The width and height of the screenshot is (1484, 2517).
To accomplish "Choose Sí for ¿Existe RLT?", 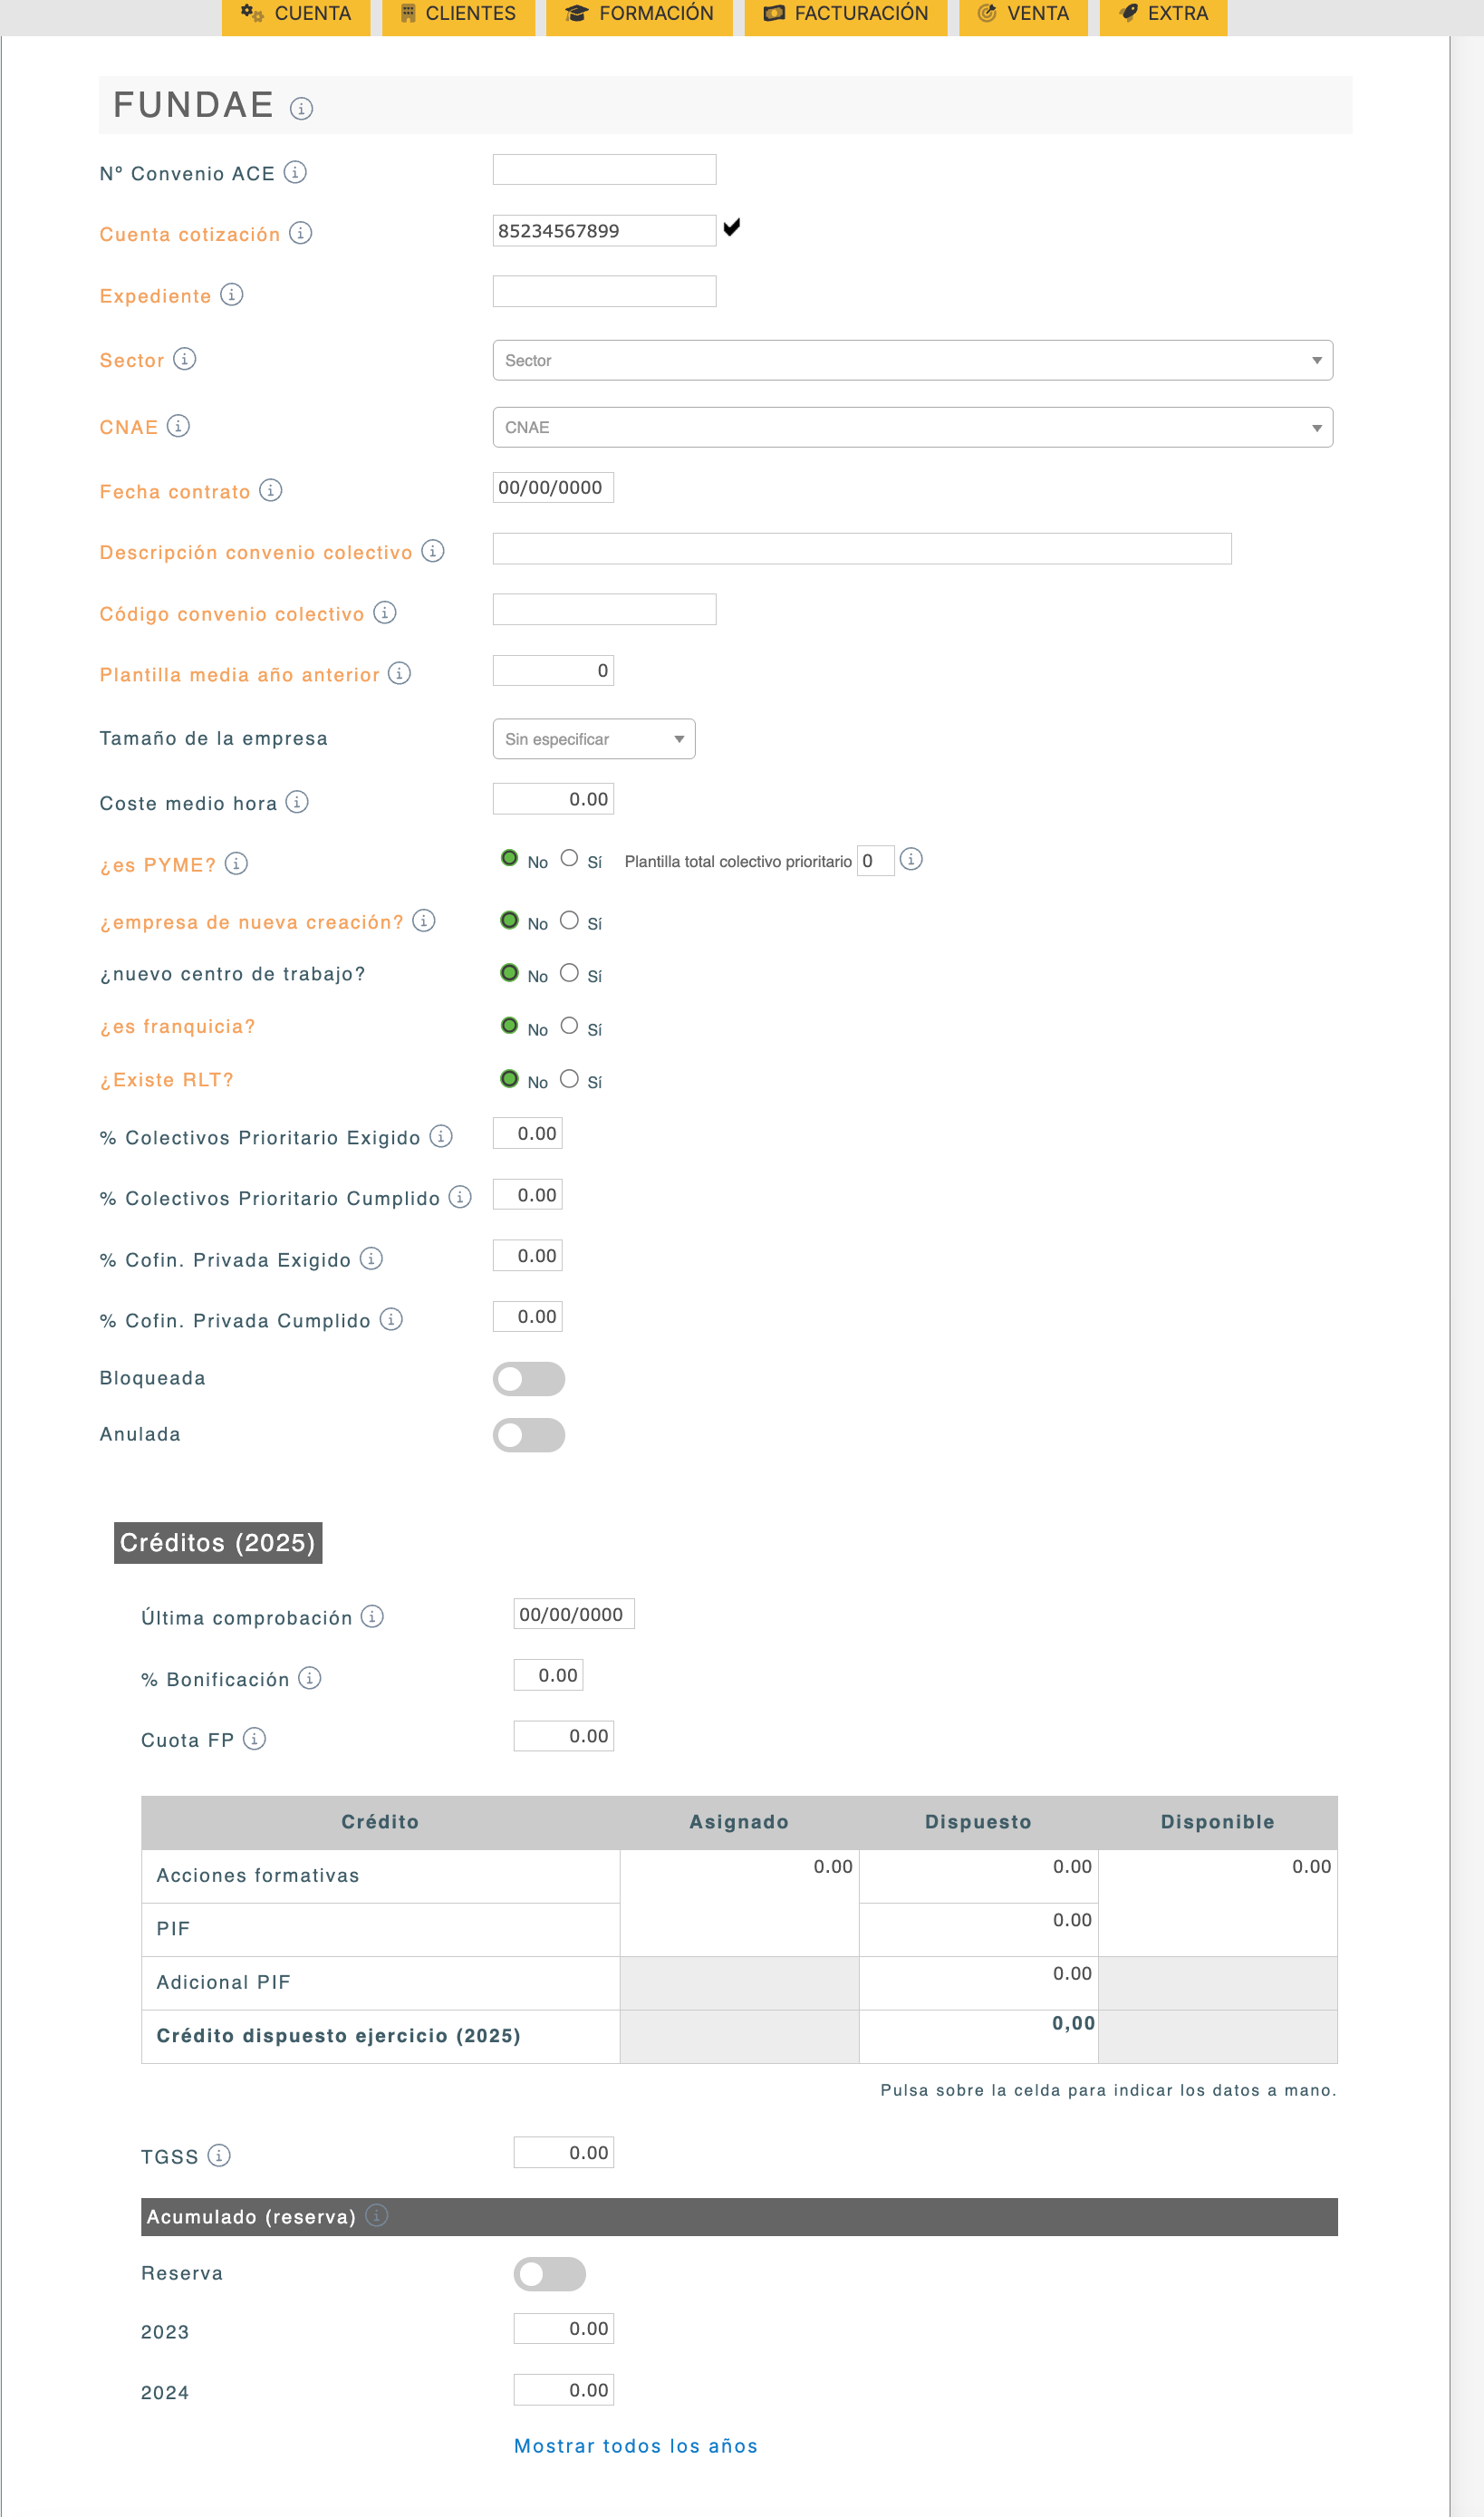I will tap(569, 1078).
